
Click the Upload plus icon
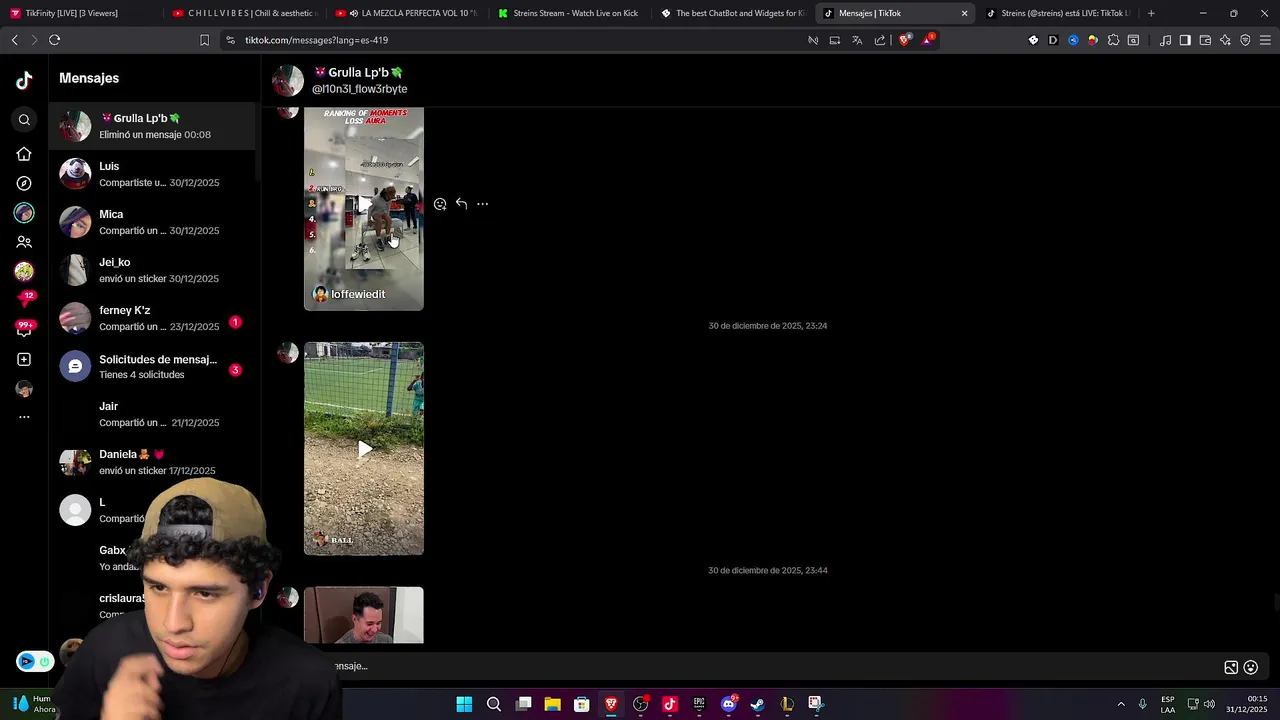[x=24, y=359]
